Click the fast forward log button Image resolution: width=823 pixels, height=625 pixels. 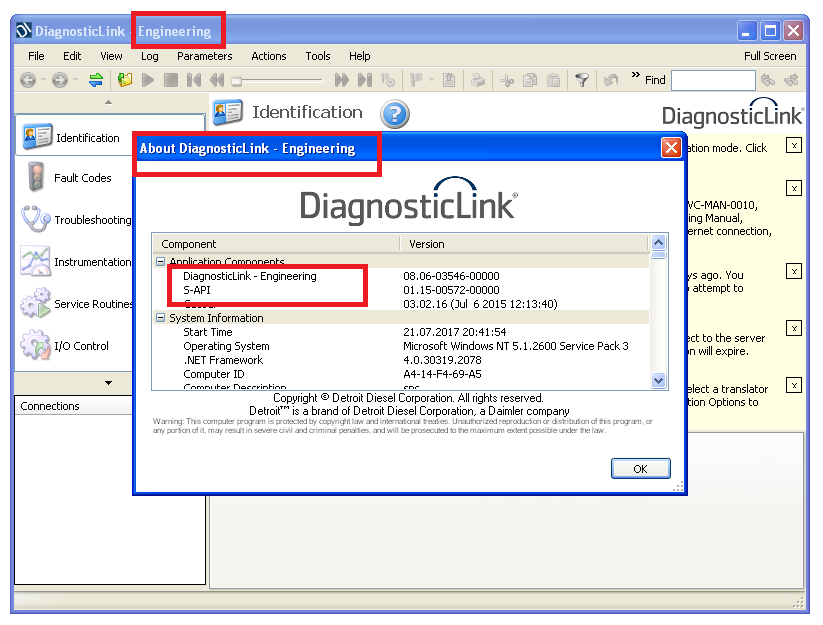(342, 80)
